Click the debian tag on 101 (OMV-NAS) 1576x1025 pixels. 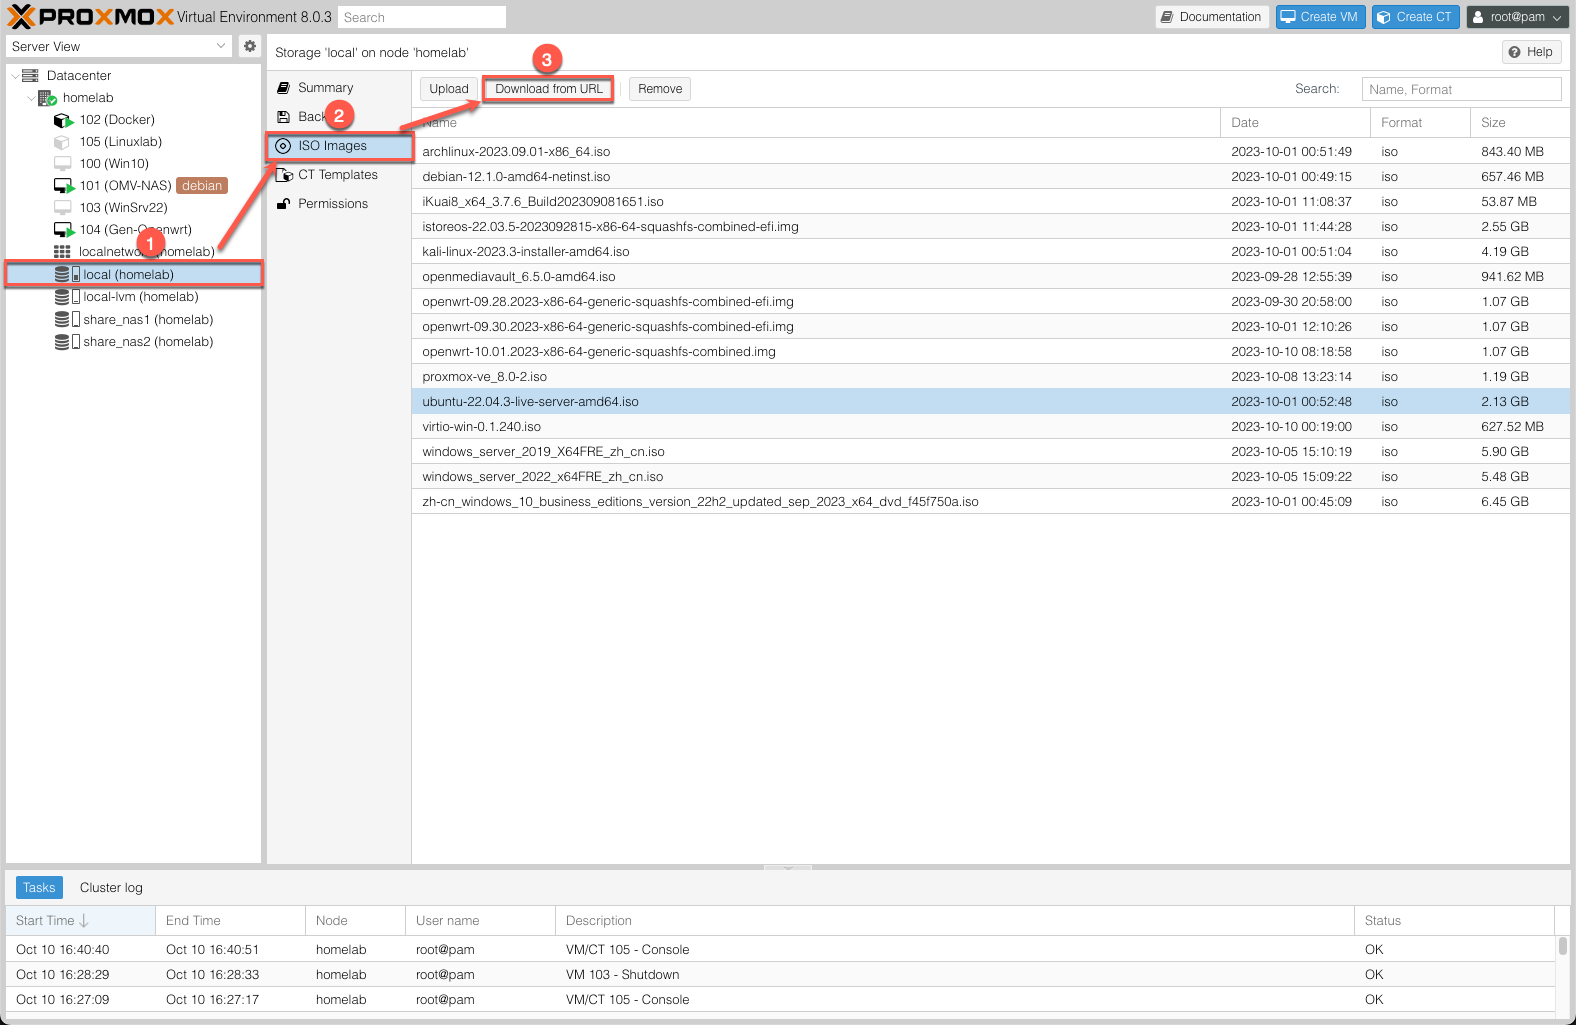[202, 186]
